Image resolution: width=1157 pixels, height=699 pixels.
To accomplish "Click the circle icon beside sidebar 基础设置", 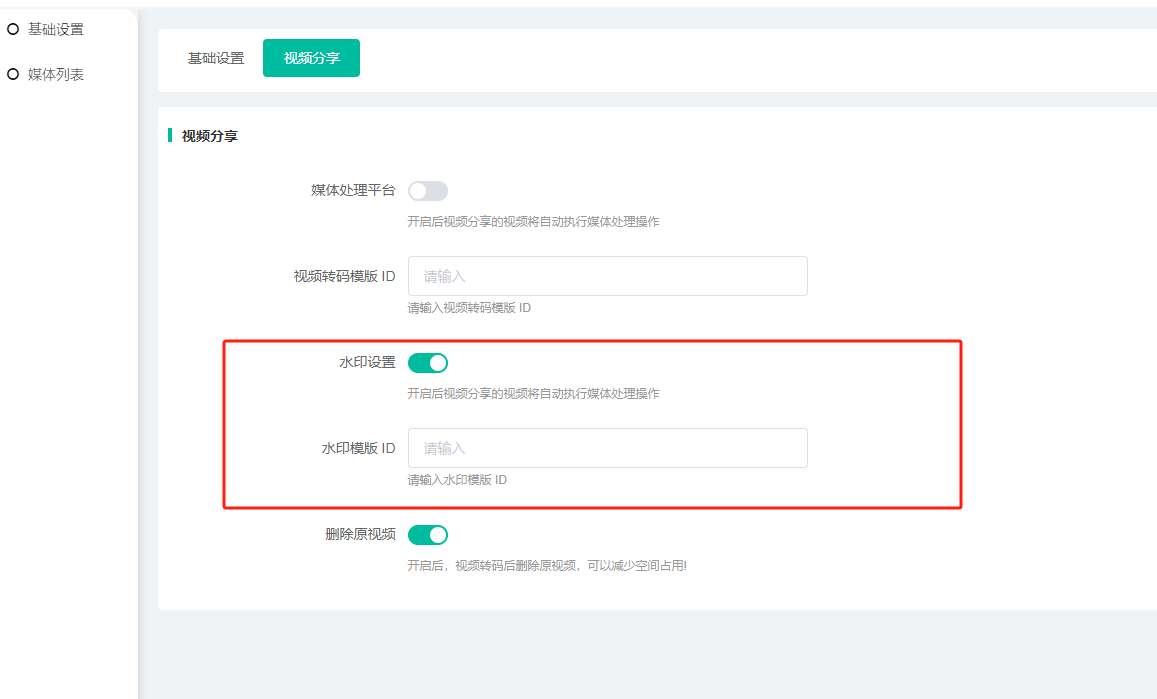I will (x=13, y=30).
